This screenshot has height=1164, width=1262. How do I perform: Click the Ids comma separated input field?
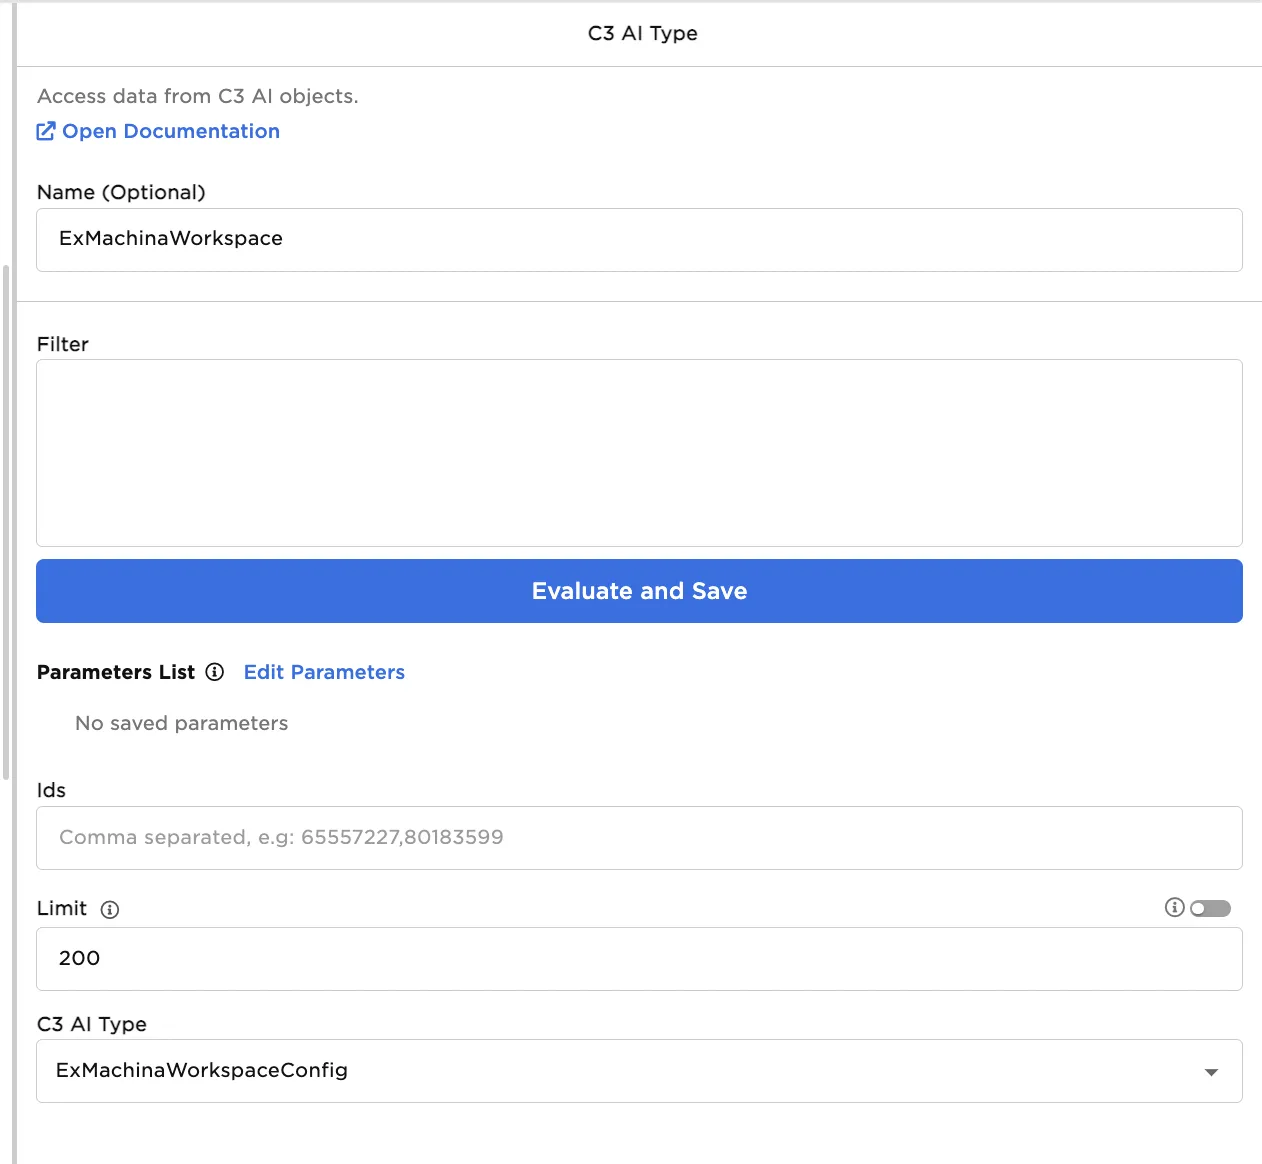point(638,838)
